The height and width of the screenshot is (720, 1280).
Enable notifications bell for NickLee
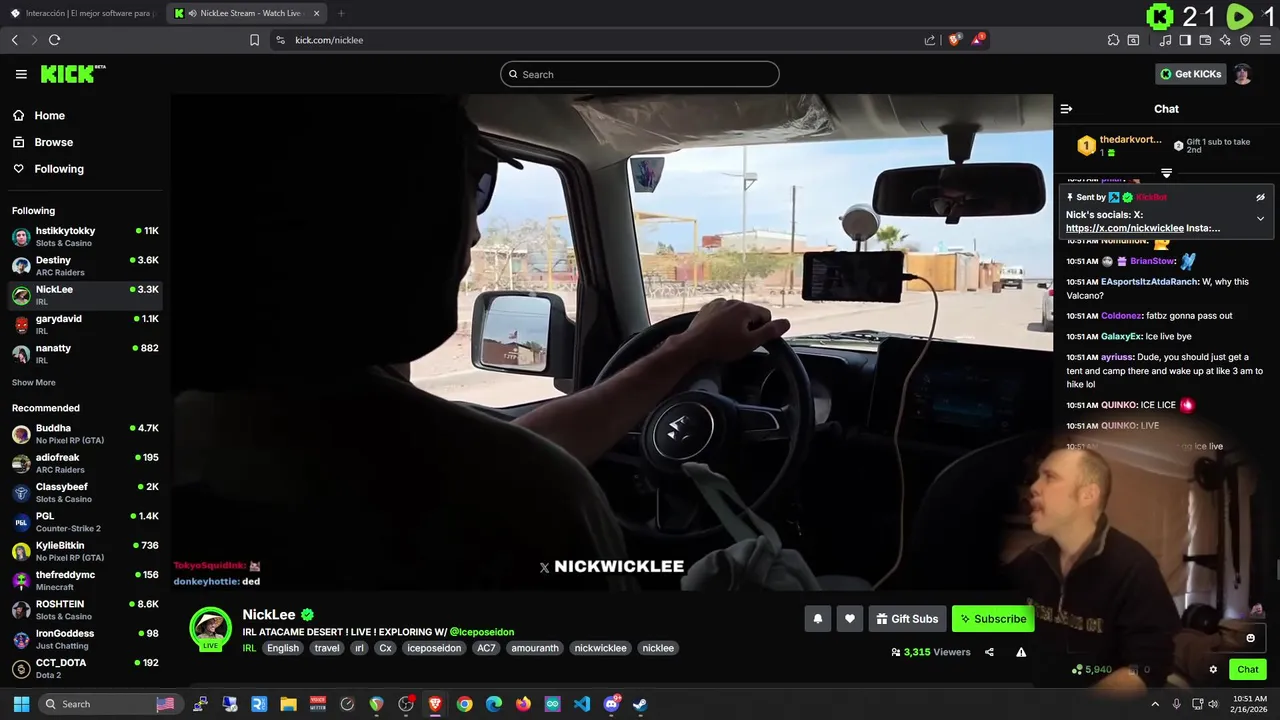[x=817, y=619]
